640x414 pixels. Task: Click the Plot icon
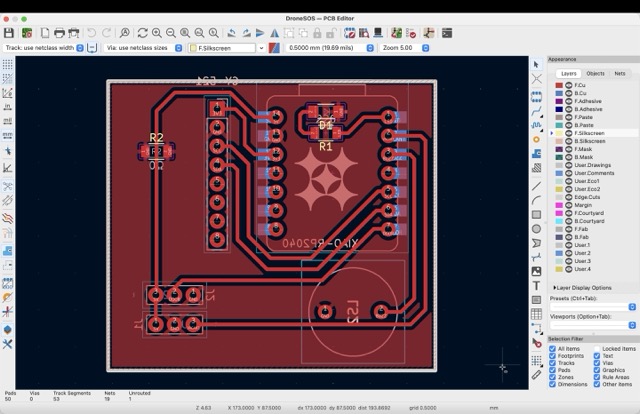[x=74, y=33]
